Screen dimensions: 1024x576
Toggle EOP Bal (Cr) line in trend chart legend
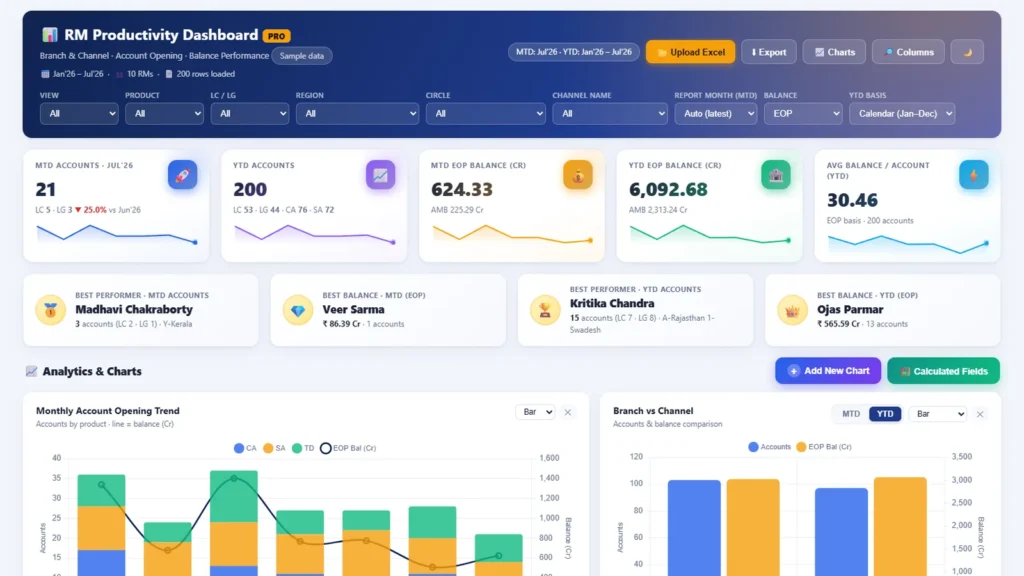pyautogui.click(x=348, y=448)
